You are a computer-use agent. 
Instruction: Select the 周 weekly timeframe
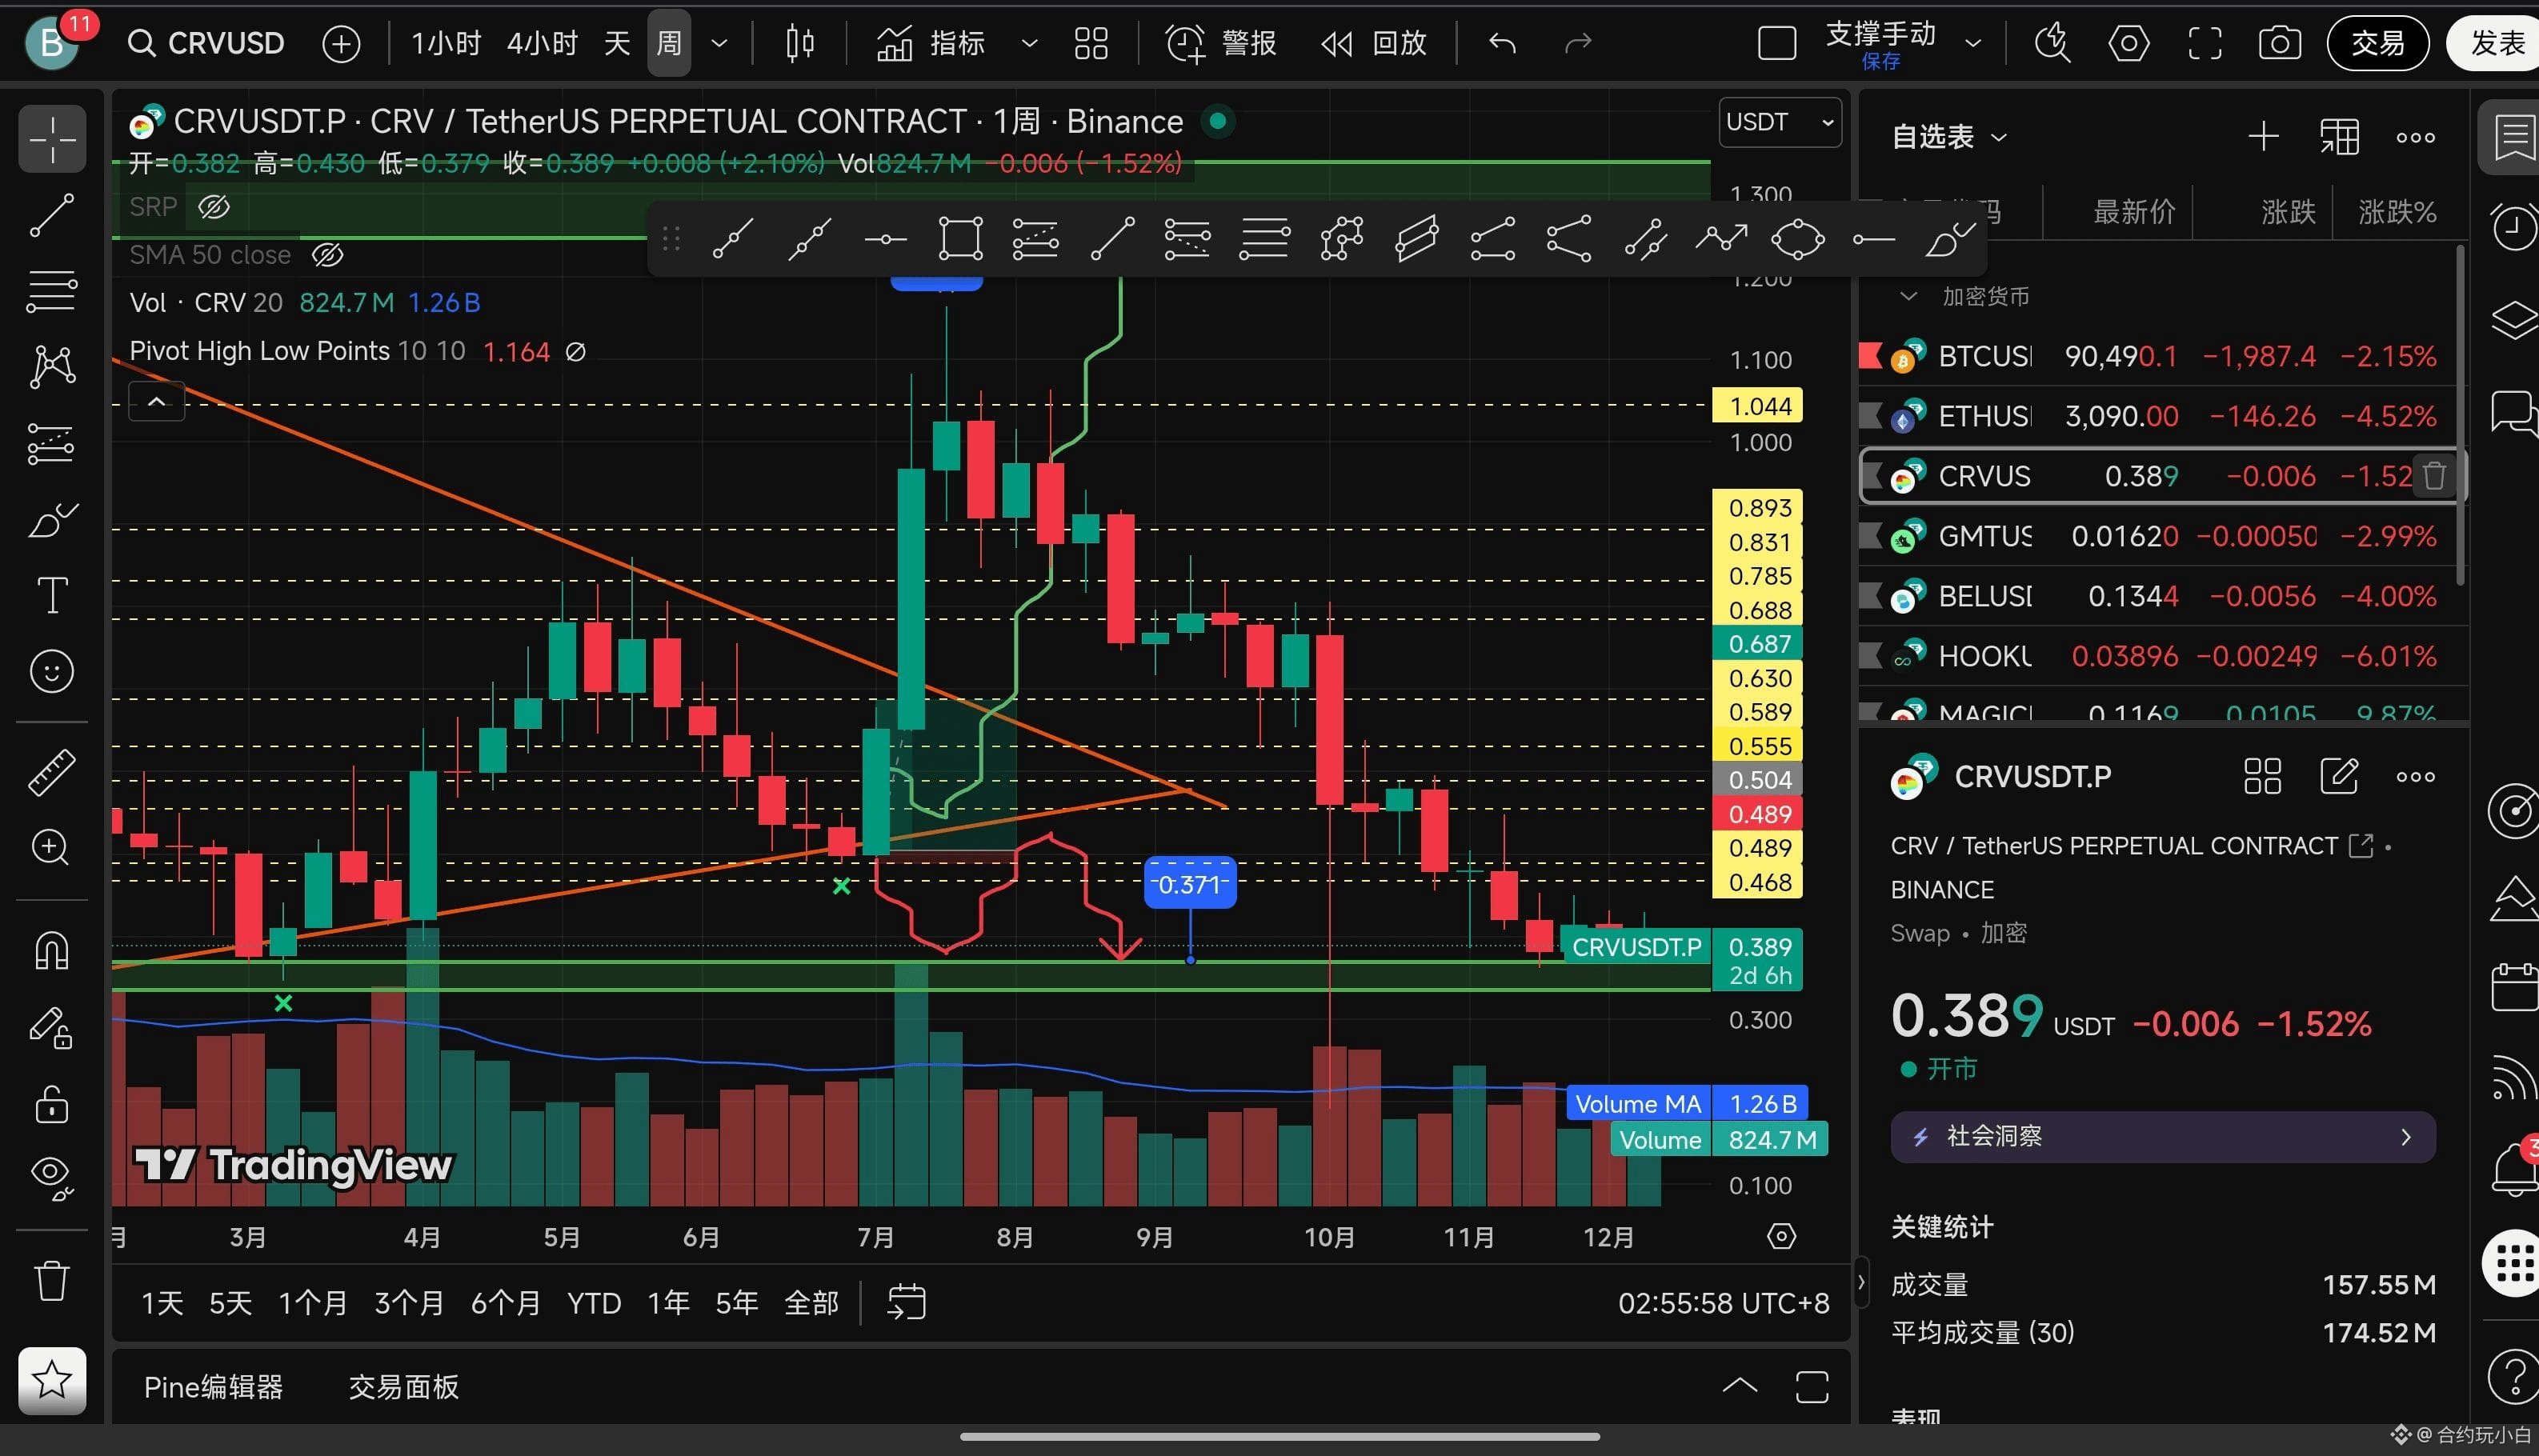click(x=668, y=43)
